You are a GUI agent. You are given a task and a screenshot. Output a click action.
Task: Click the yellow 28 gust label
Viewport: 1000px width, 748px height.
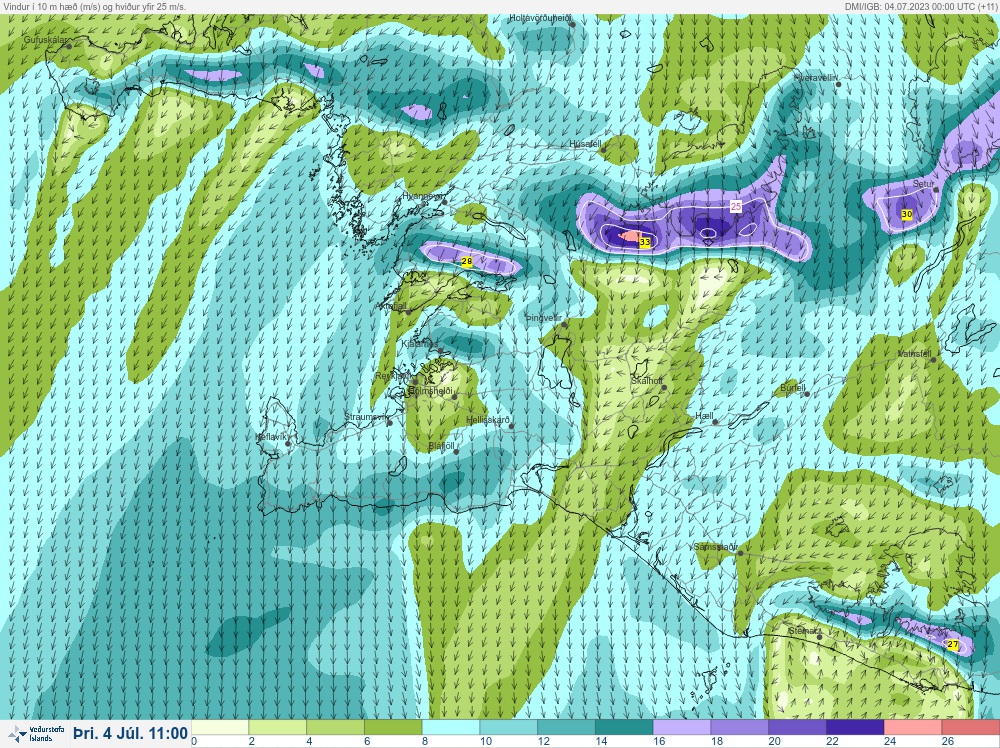tap(467, 261)
